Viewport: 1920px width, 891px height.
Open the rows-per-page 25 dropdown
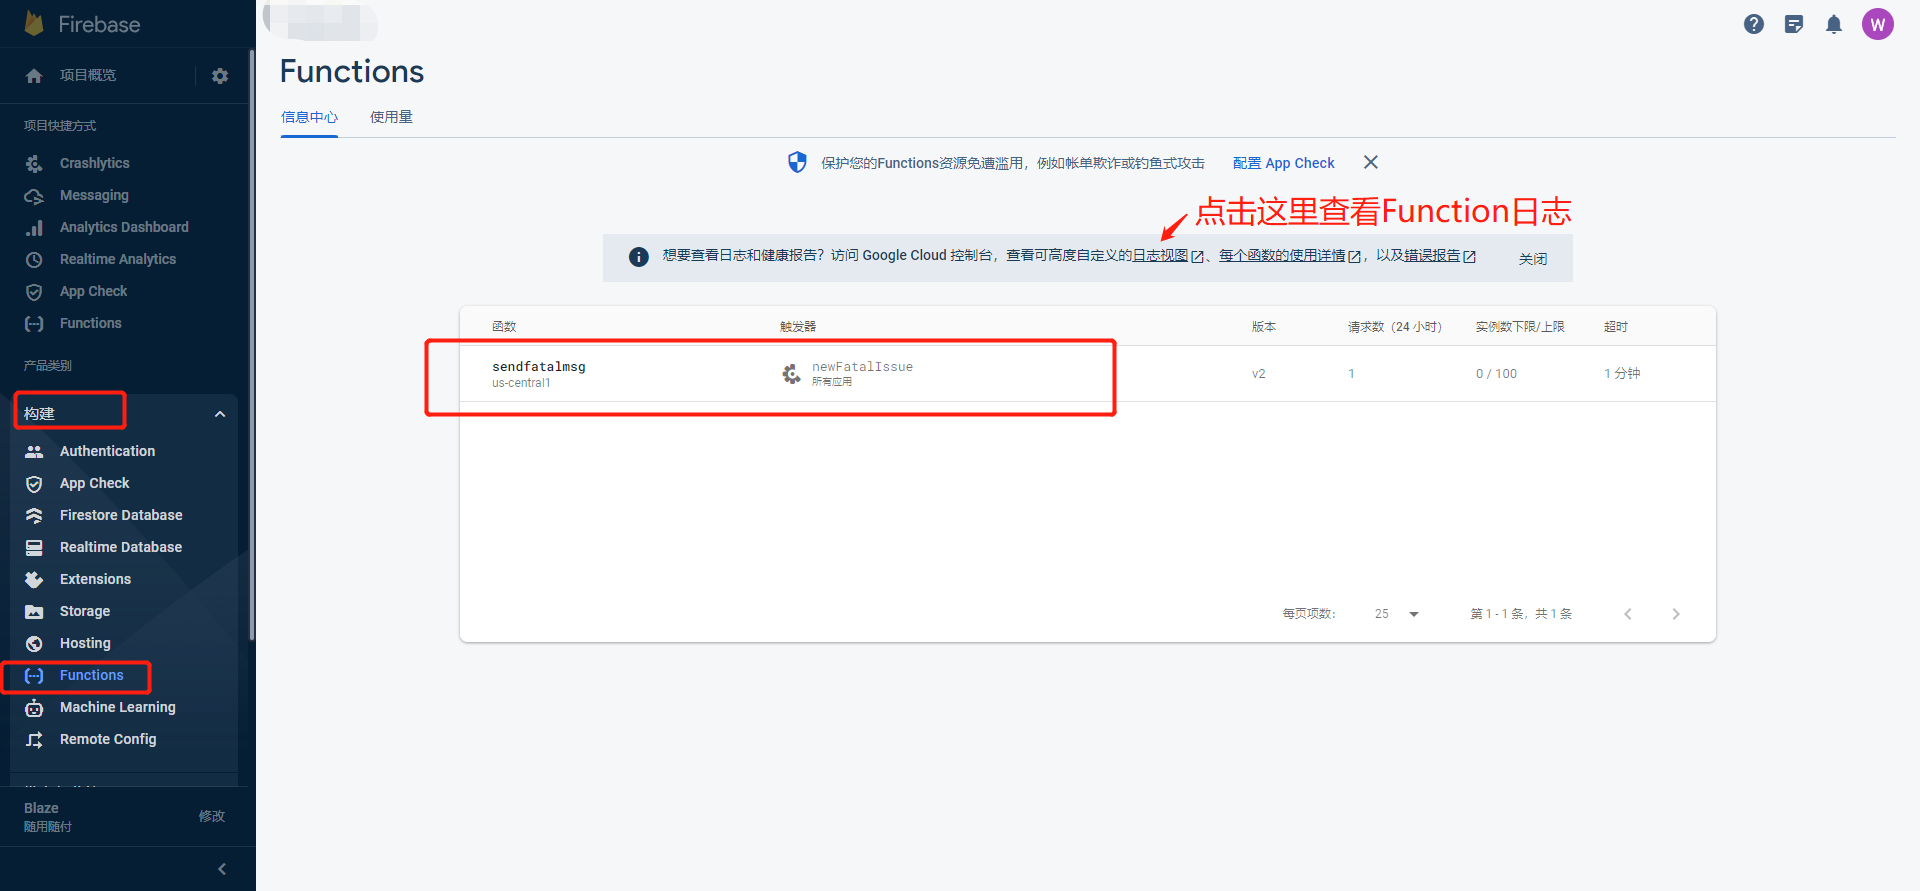[x=1397, y=614]
